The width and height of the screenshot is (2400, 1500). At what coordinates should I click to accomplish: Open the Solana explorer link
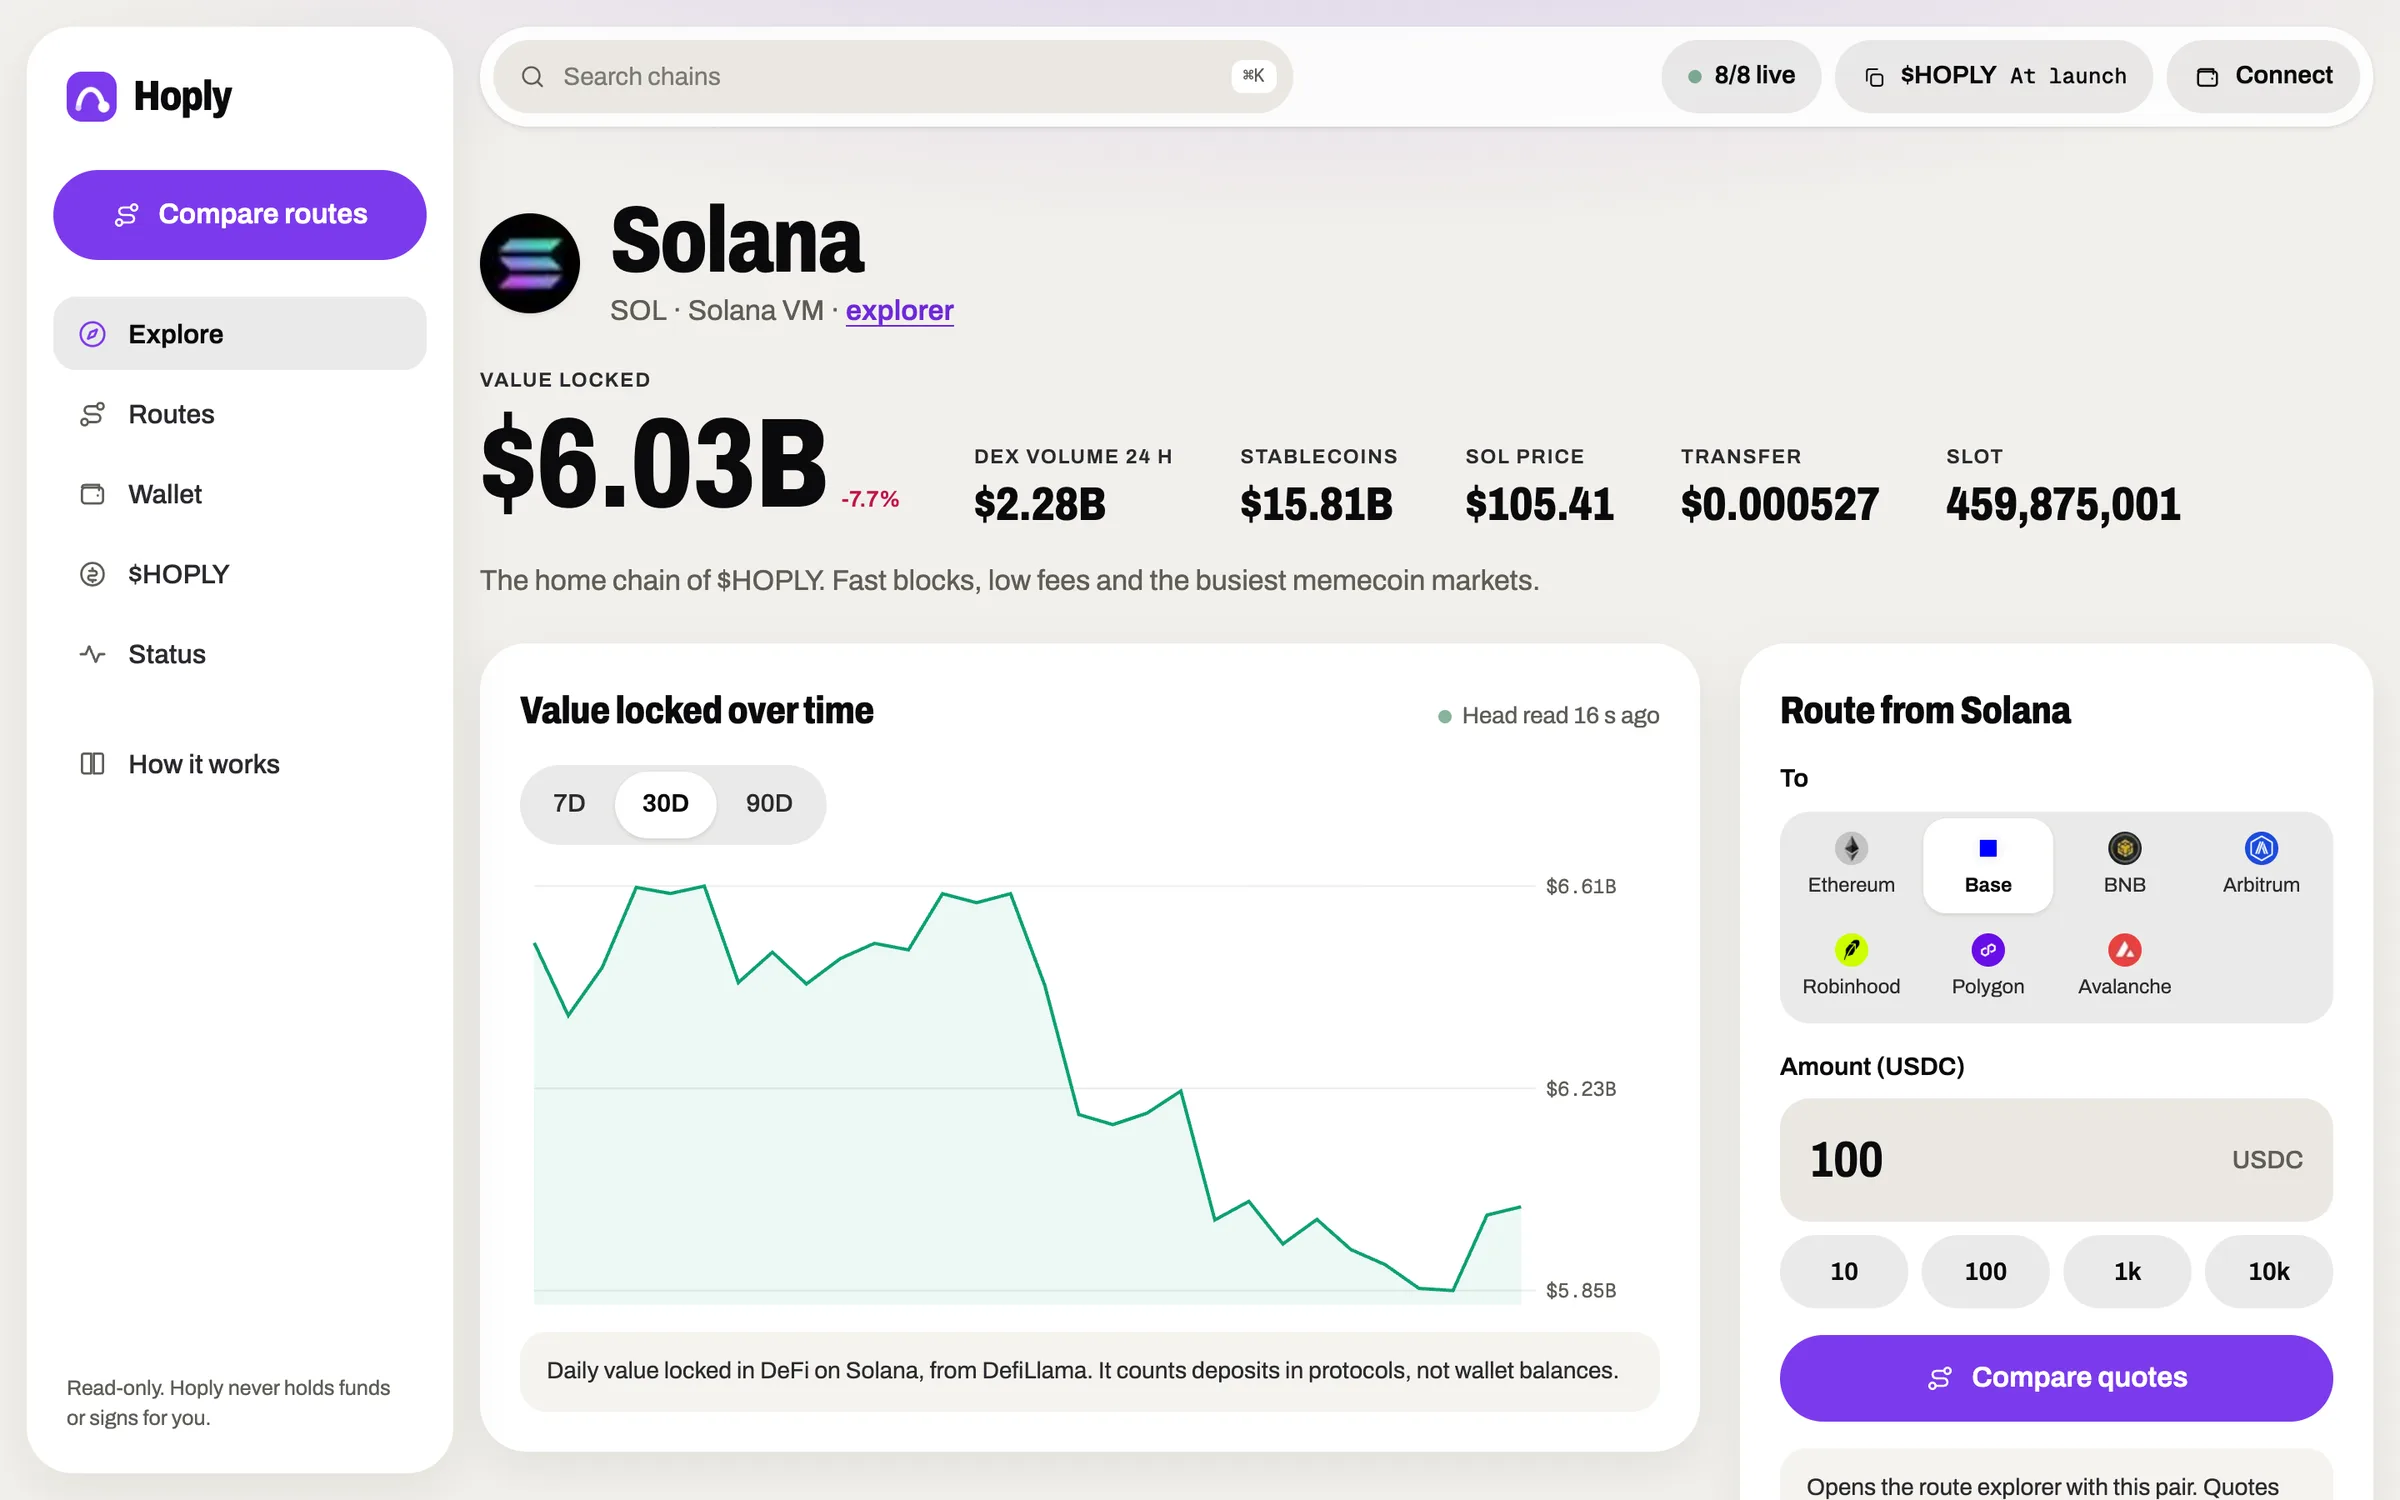tap(899, 311)
